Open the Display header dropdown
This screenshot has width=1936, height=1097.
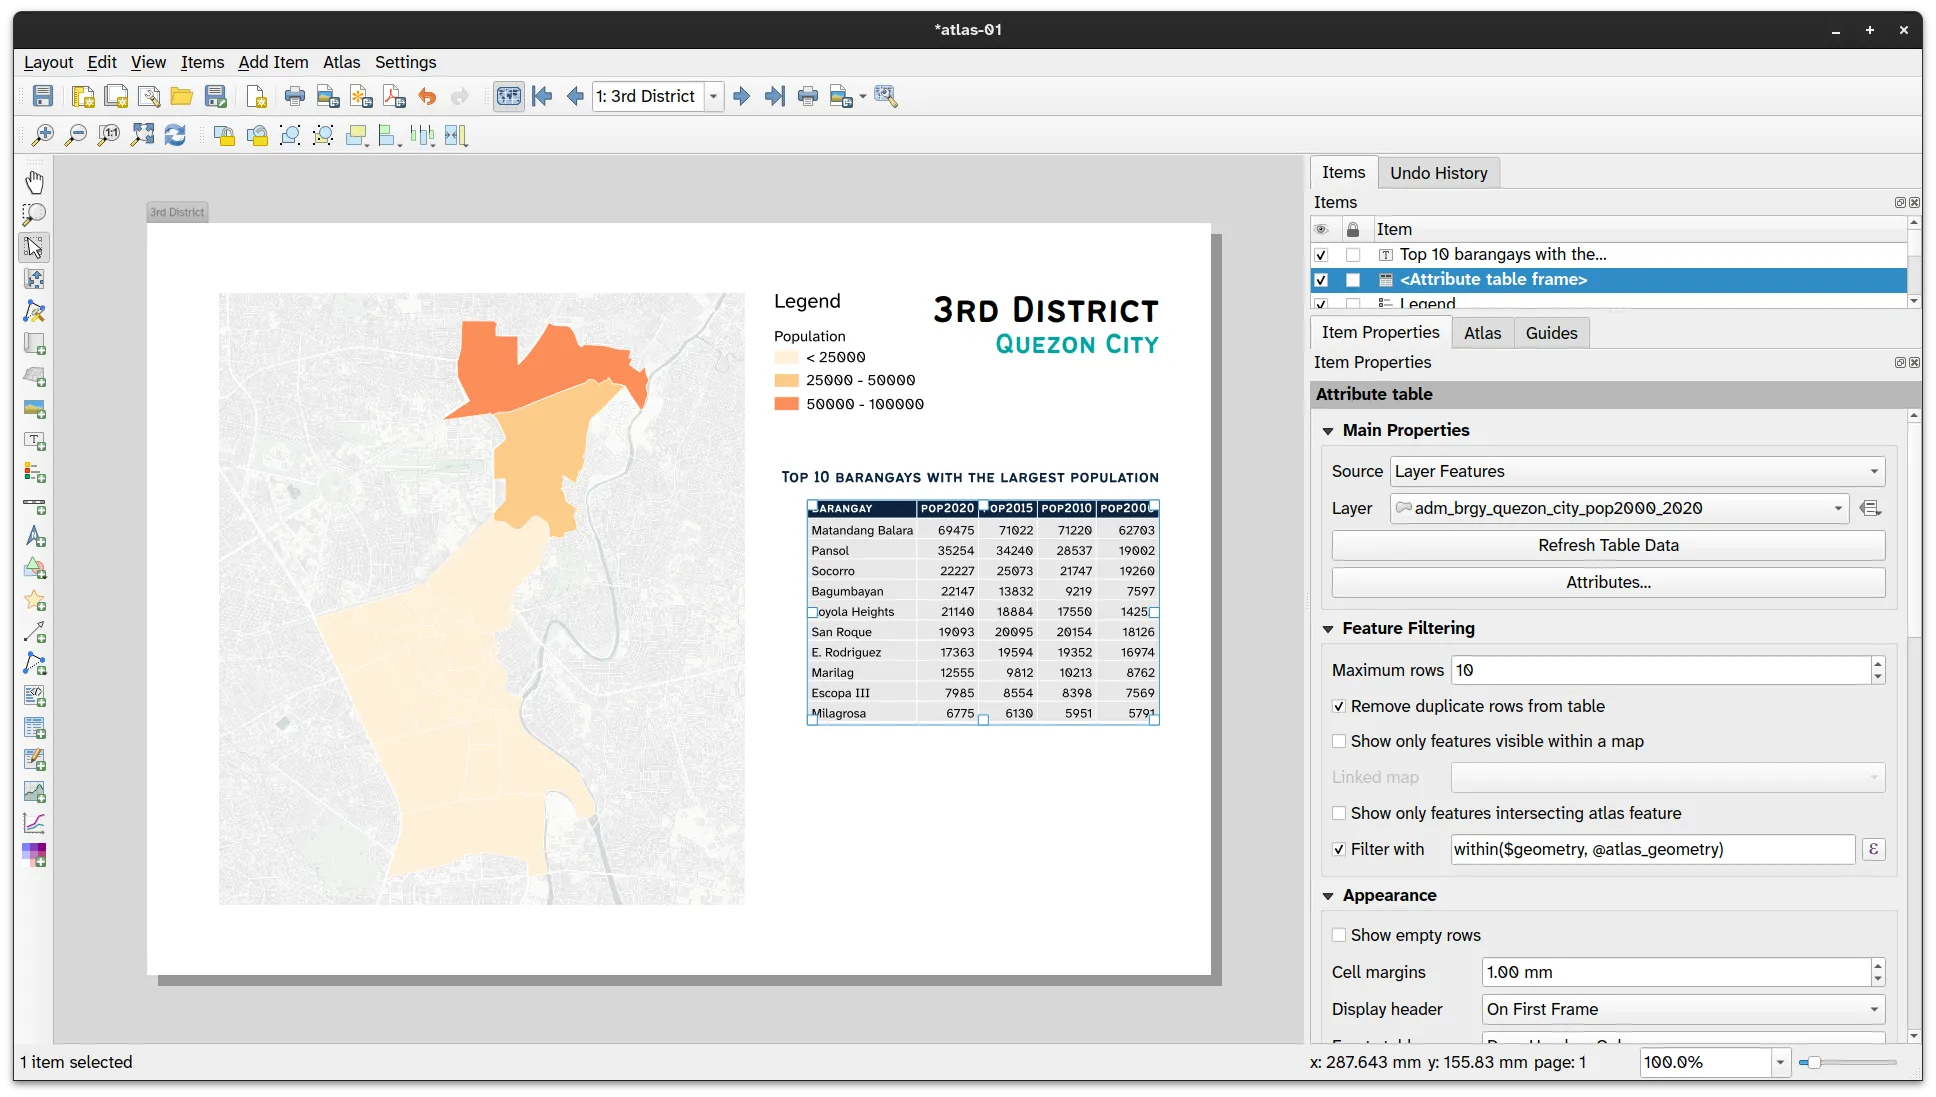click(1680, 1009)
